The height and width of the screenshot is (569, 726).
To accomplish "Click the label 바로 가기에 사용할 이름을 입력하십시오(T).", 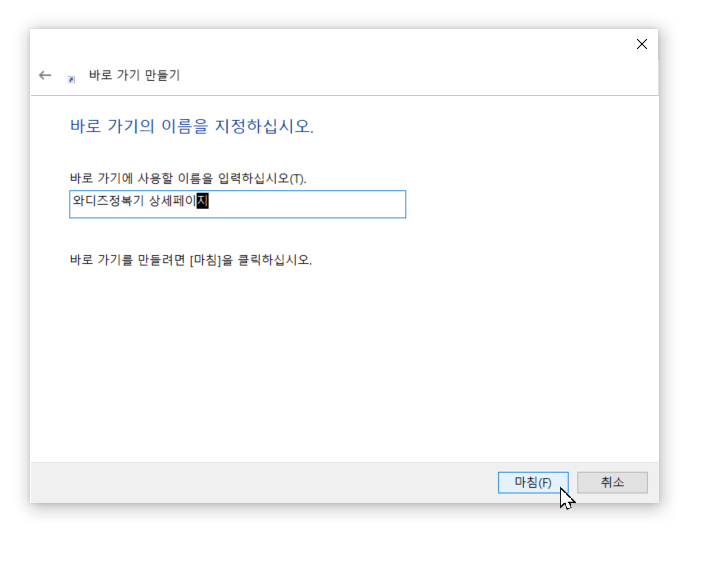I will click(188, 178).
